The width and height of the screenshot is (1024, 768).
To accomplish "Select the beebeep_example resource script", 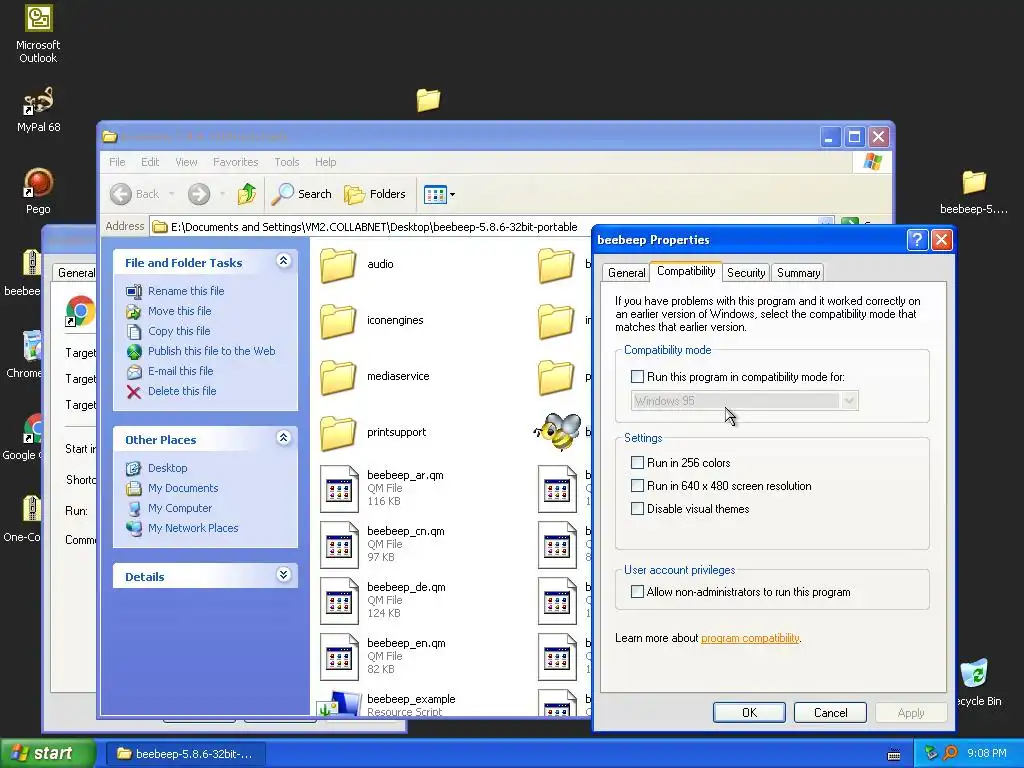I will coord(387,704).
